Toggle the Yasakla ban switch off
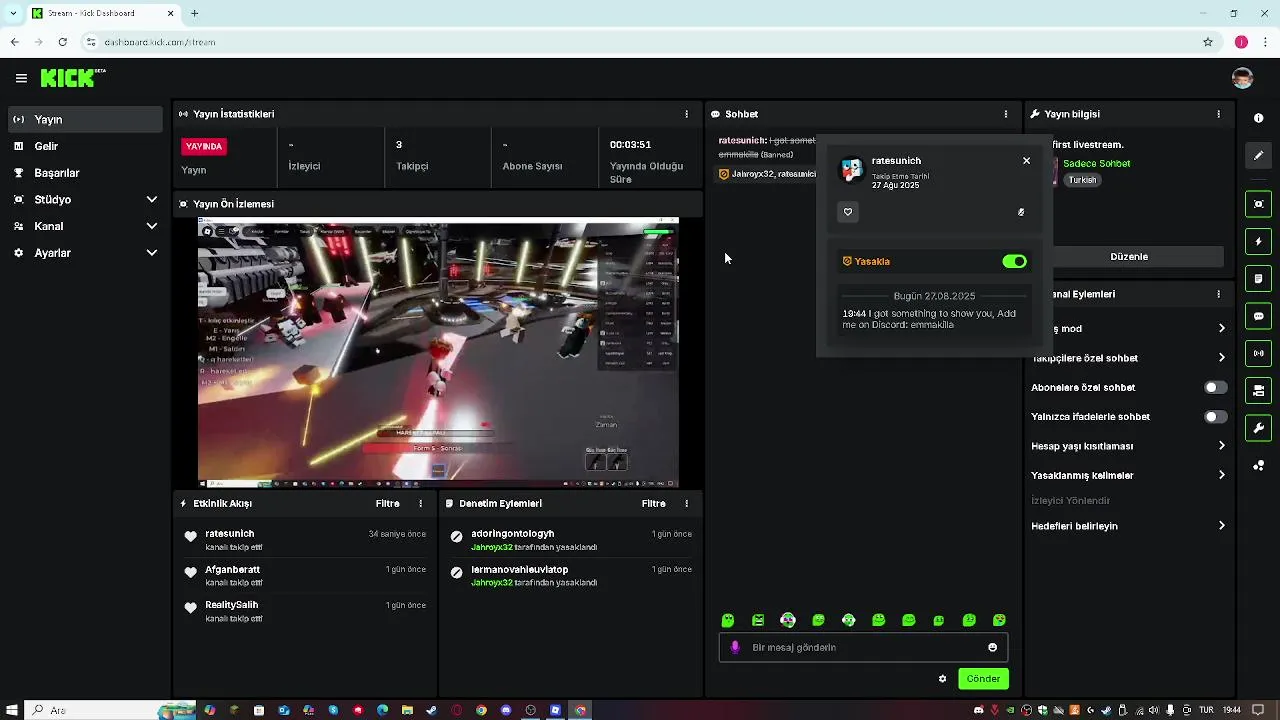The image size is (1280, 720). [x=1014, y=261]
